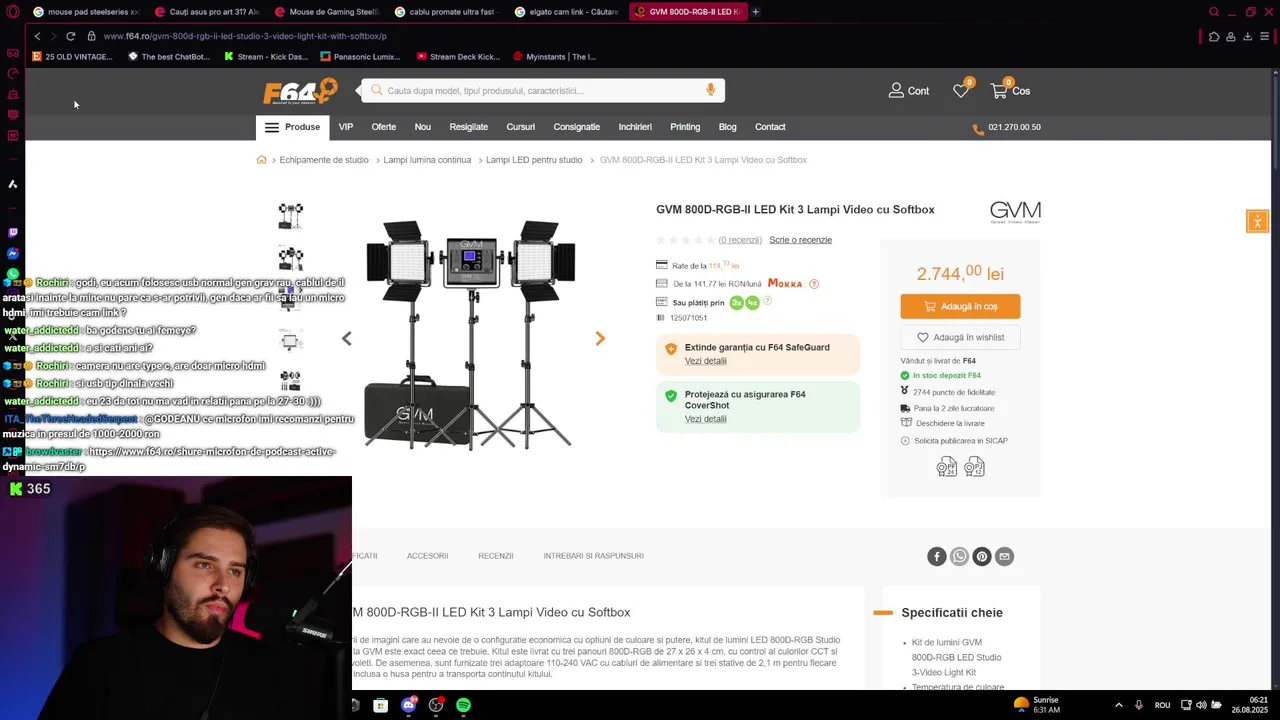Open the Blog menu item
This screenshot has width=1280, height=720.
728,127
